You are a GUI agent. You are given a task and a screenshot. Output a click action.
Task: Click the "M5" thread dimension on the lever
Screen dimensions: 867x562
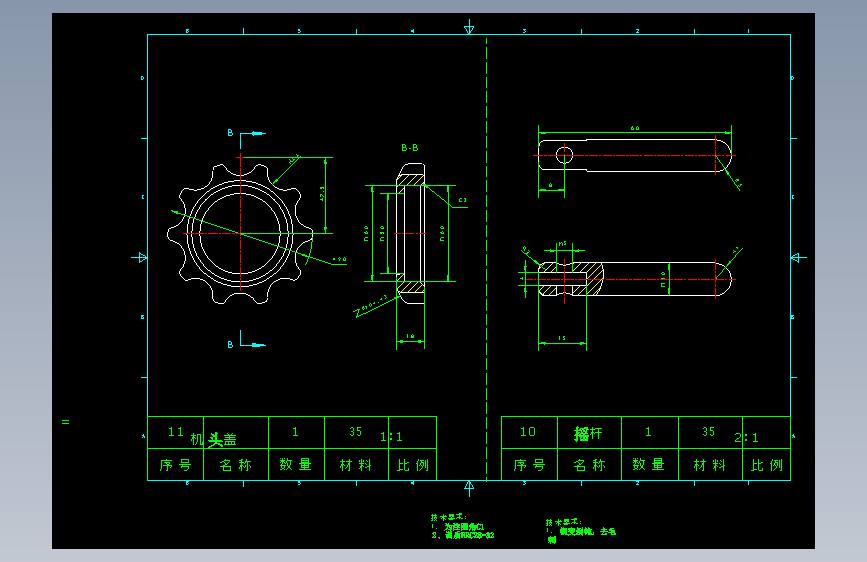point(563,244)
